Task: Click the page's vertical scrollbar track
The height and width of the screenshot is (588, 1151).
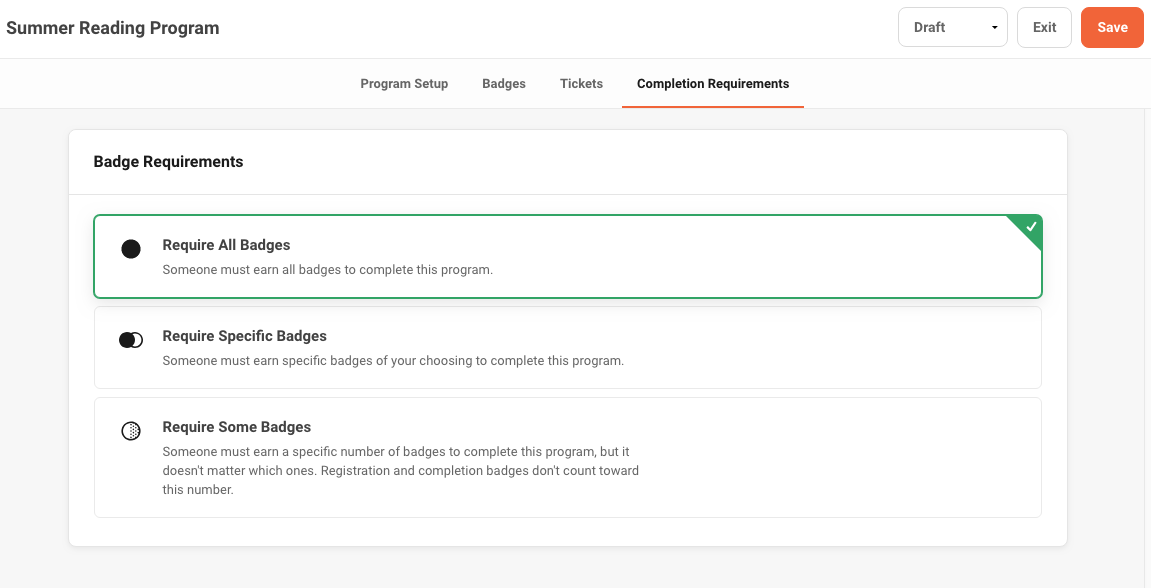Action: pyautogui.click(x=1147, y=348)
